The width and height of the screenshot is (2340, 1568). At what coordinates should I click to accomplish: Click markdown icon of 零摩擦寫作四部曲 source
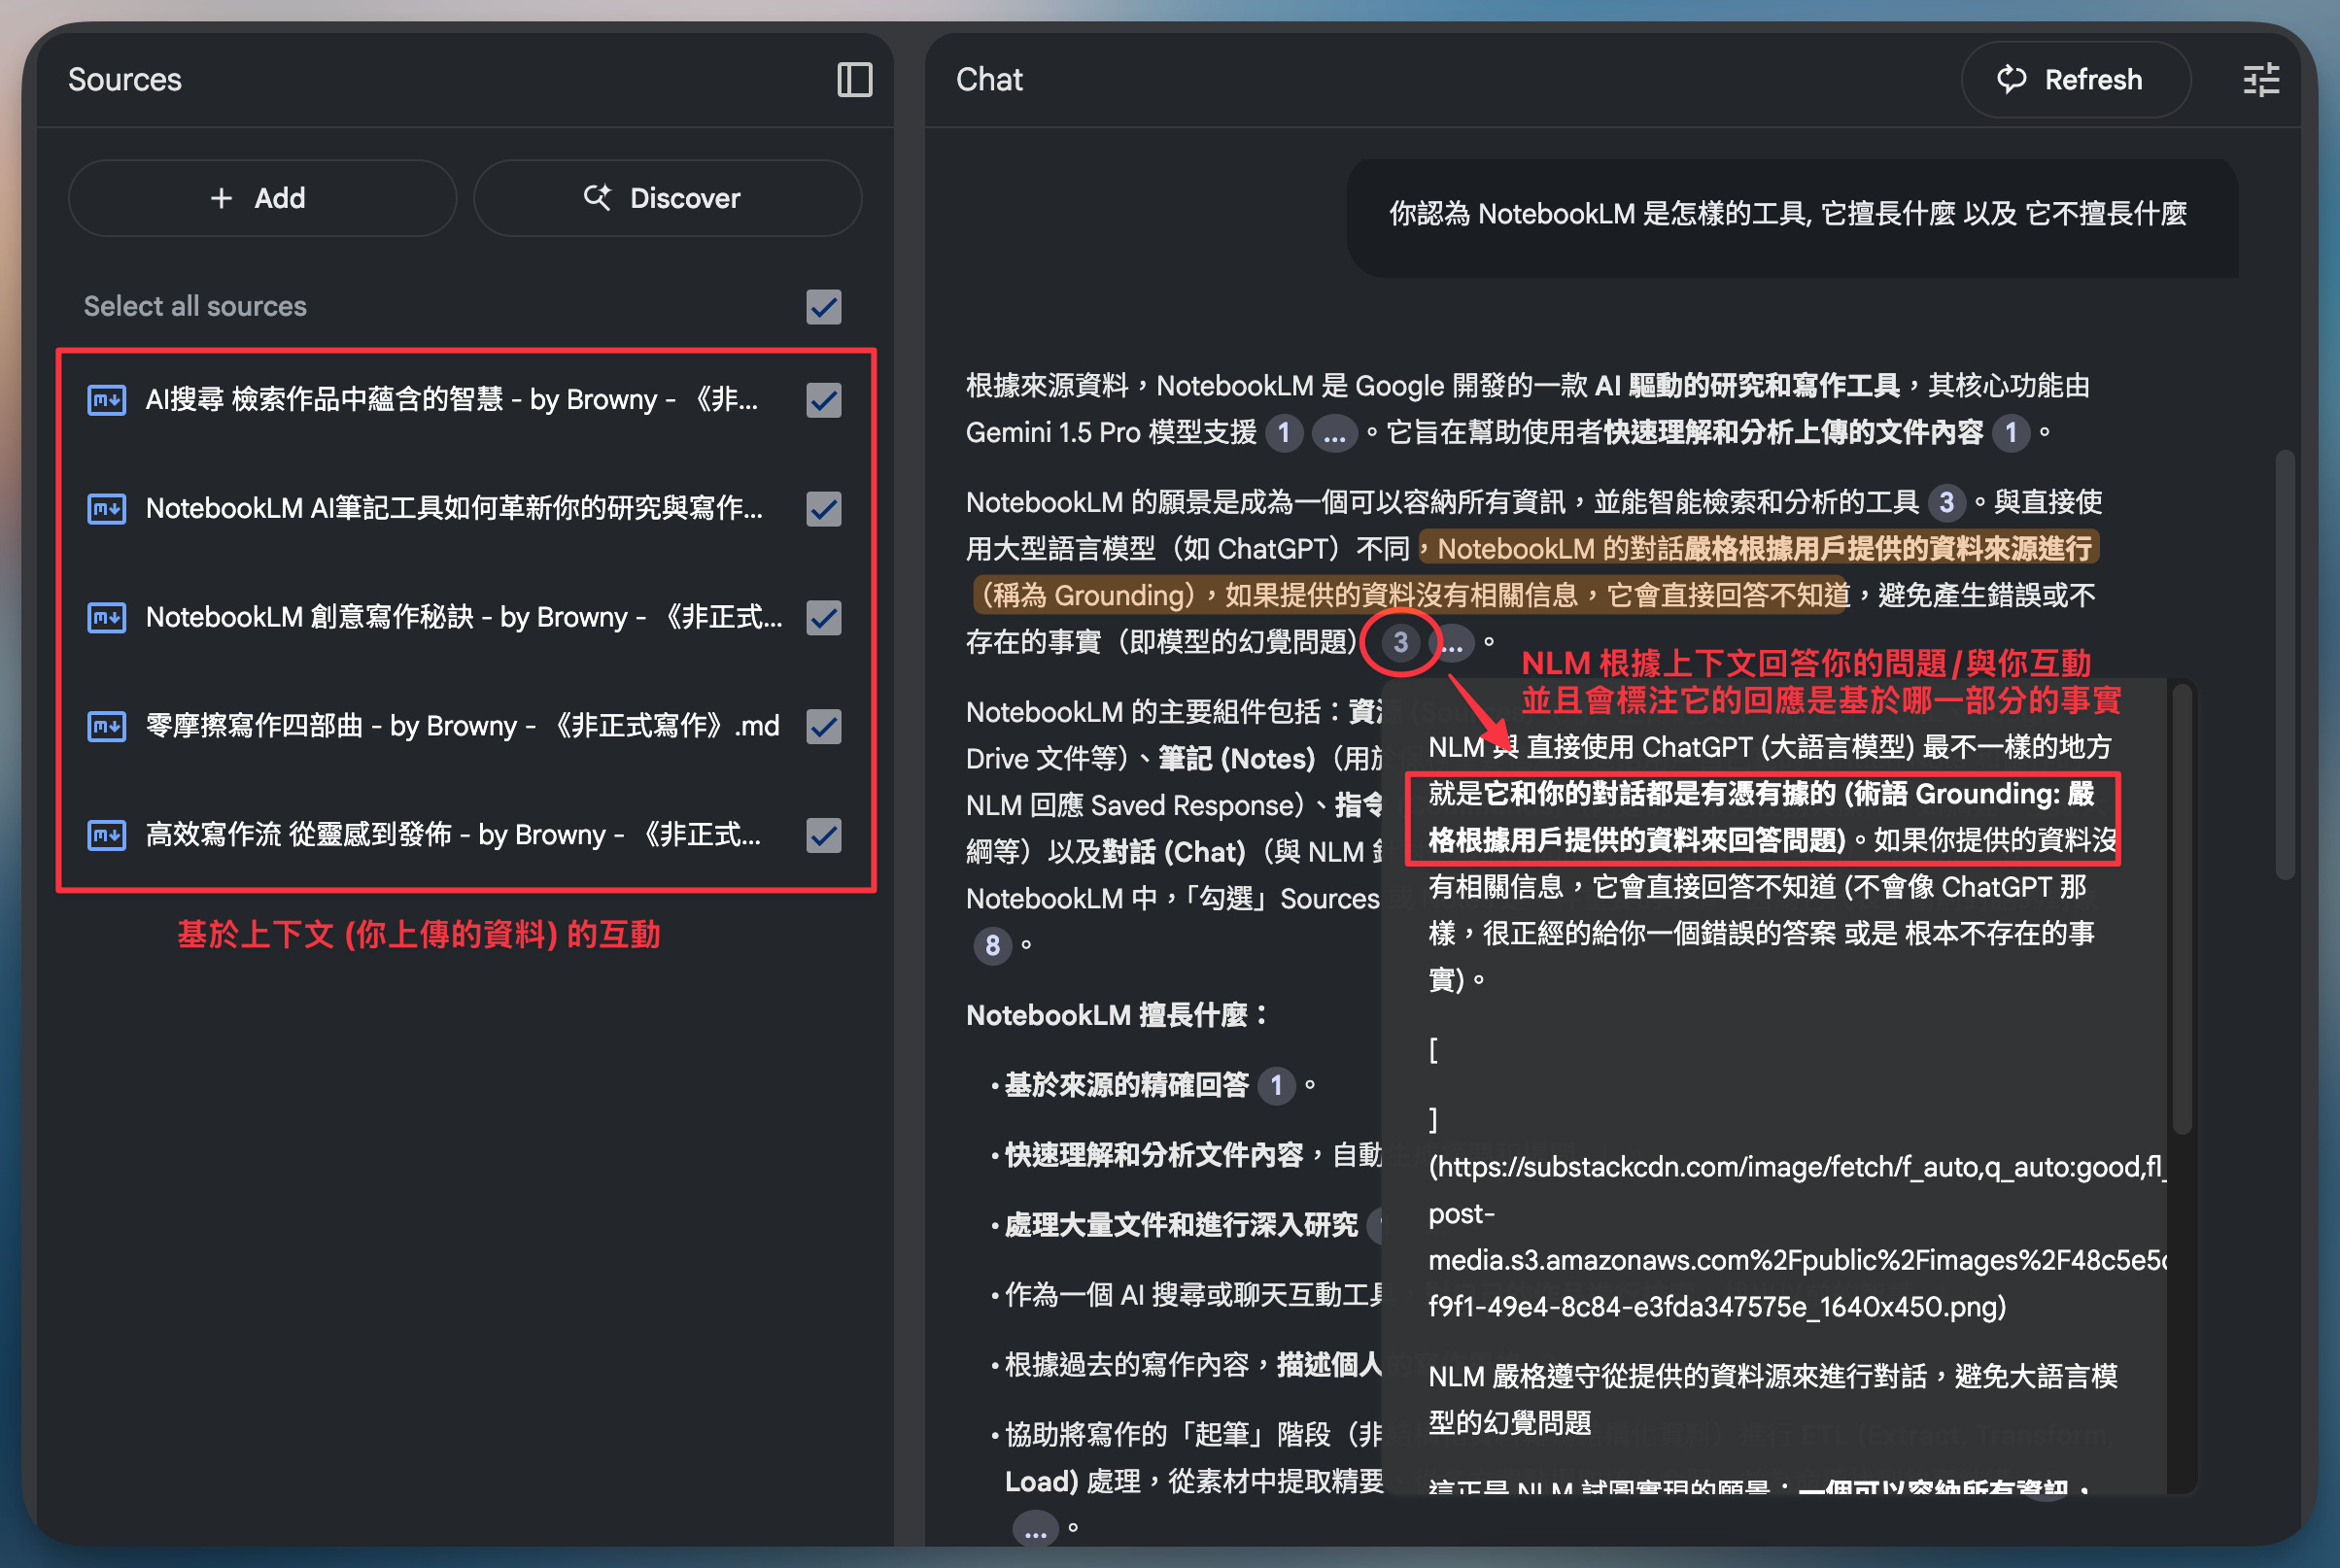pos(107,726)
